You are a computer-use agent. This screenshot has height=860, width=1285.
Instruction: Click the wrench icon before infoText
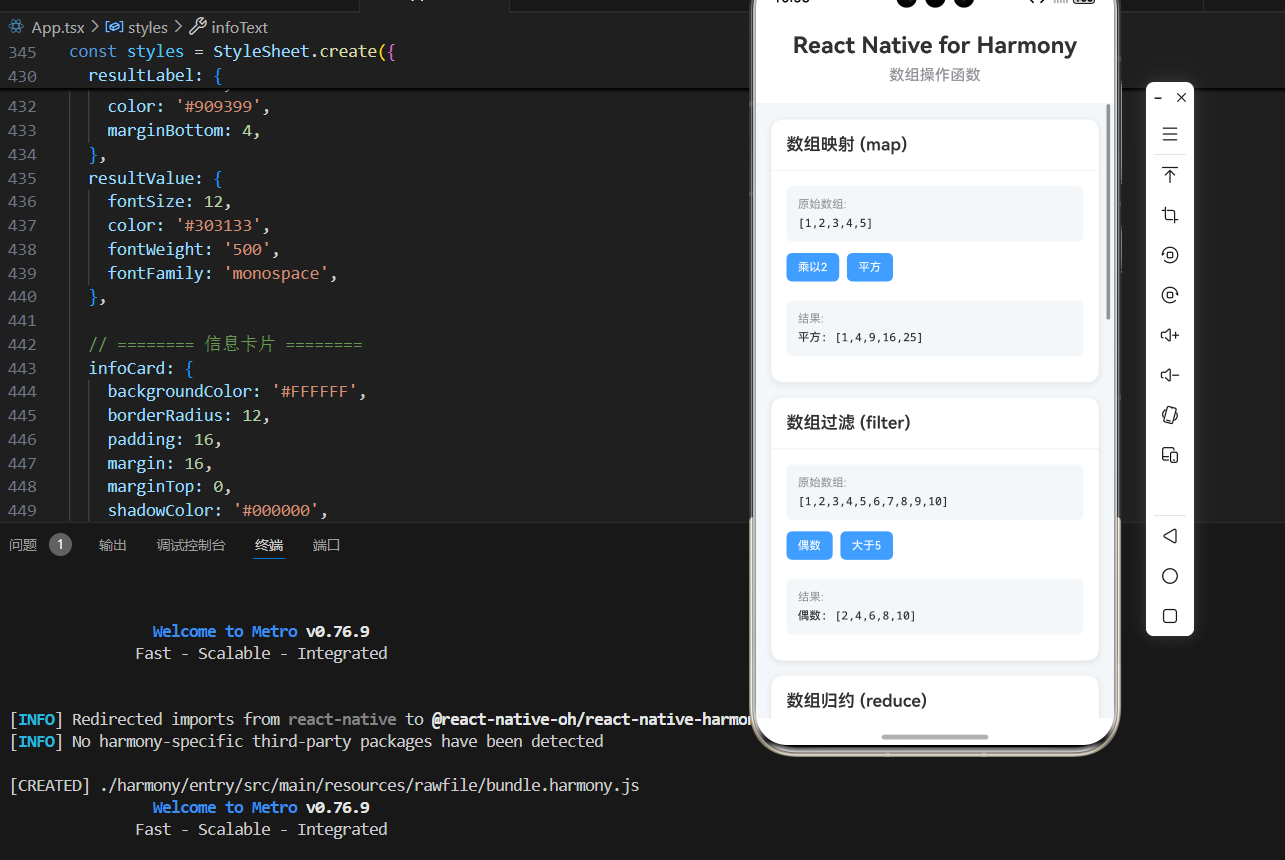(x=198, y=27)
